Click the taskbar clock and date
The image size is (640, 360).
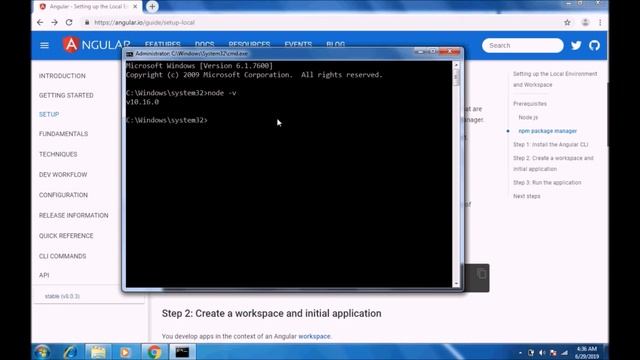(587, 353)
